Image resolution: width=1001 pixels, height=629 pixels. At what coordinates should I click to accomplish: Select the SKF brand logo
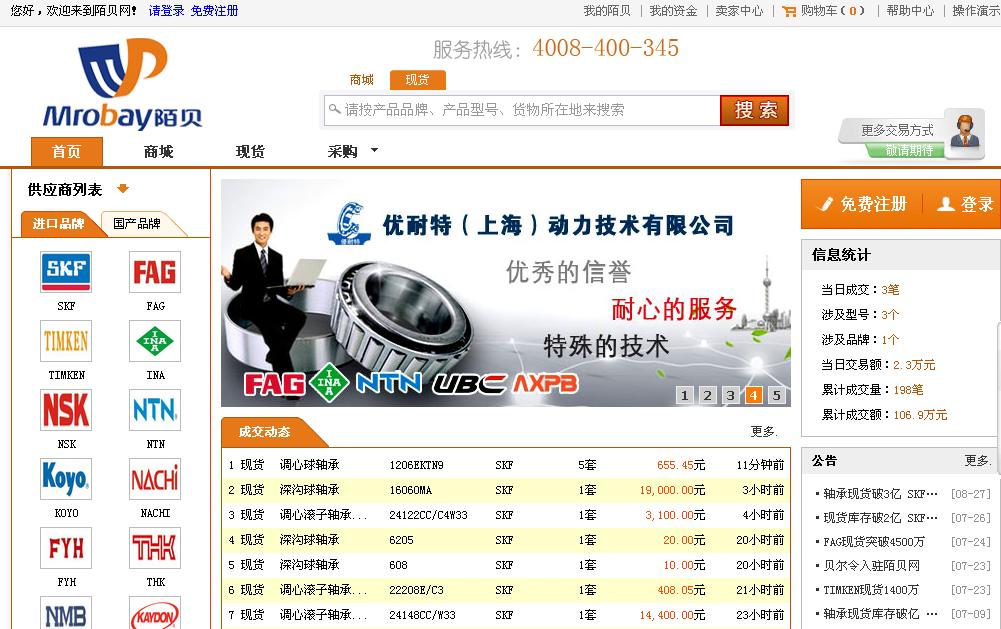coord(65,272)
